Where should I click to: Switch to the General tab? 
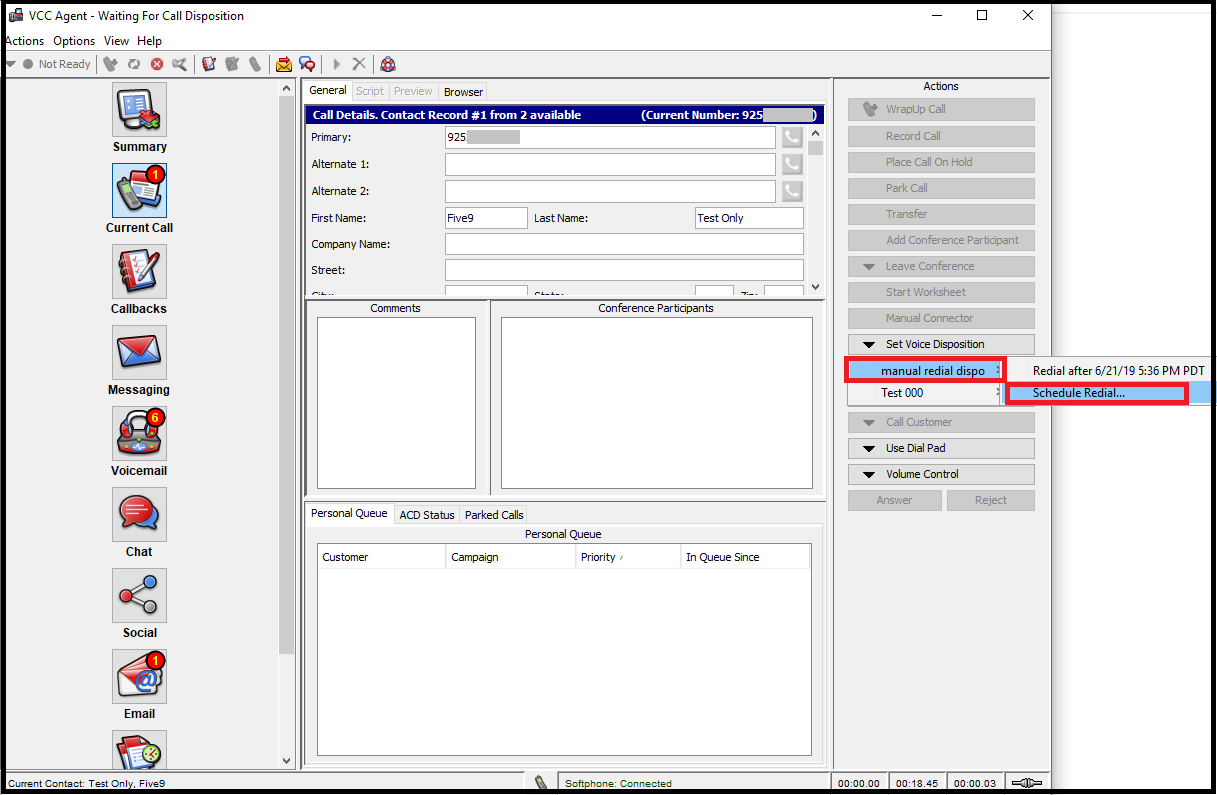click(327, 91)
